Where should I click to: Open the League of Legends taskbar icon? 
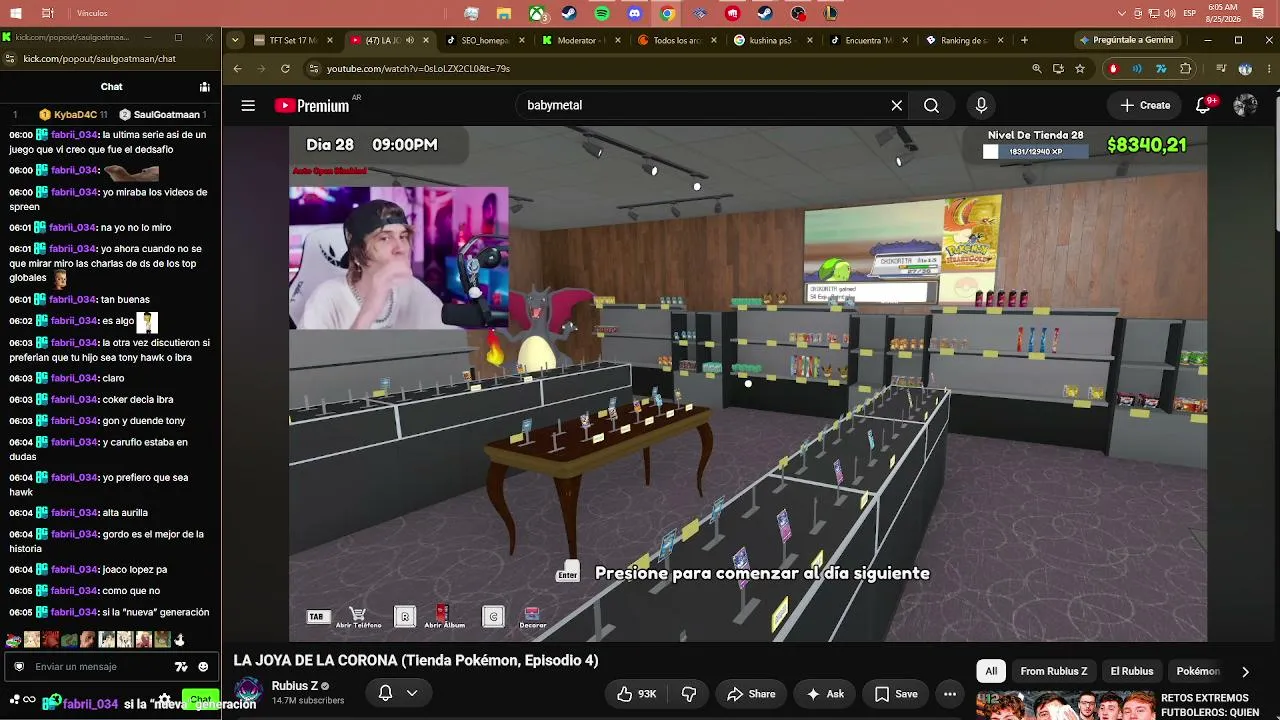830,14
